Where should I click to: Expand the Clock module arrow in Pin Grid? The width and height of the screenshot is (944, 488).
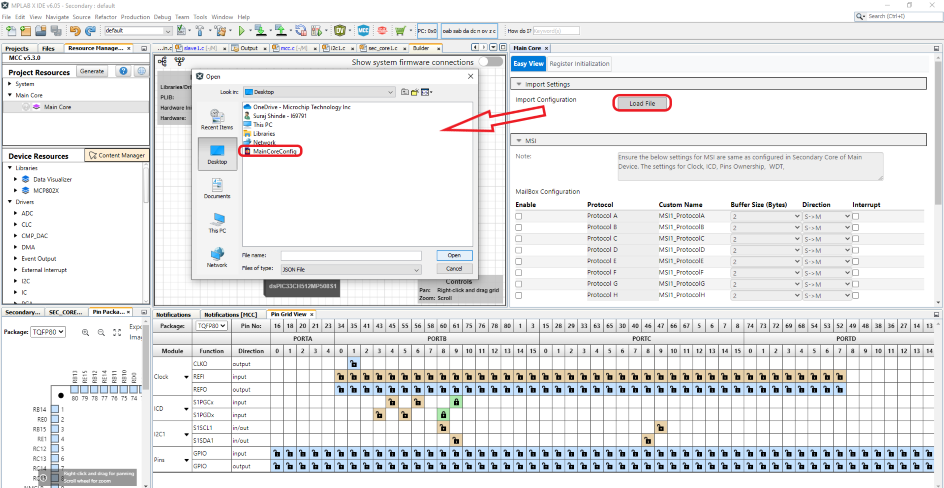186,377
